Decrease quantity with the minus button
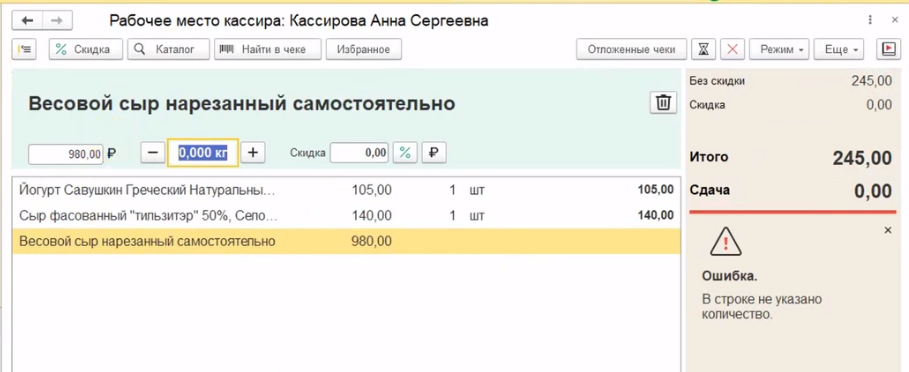 tap(152, 153)
